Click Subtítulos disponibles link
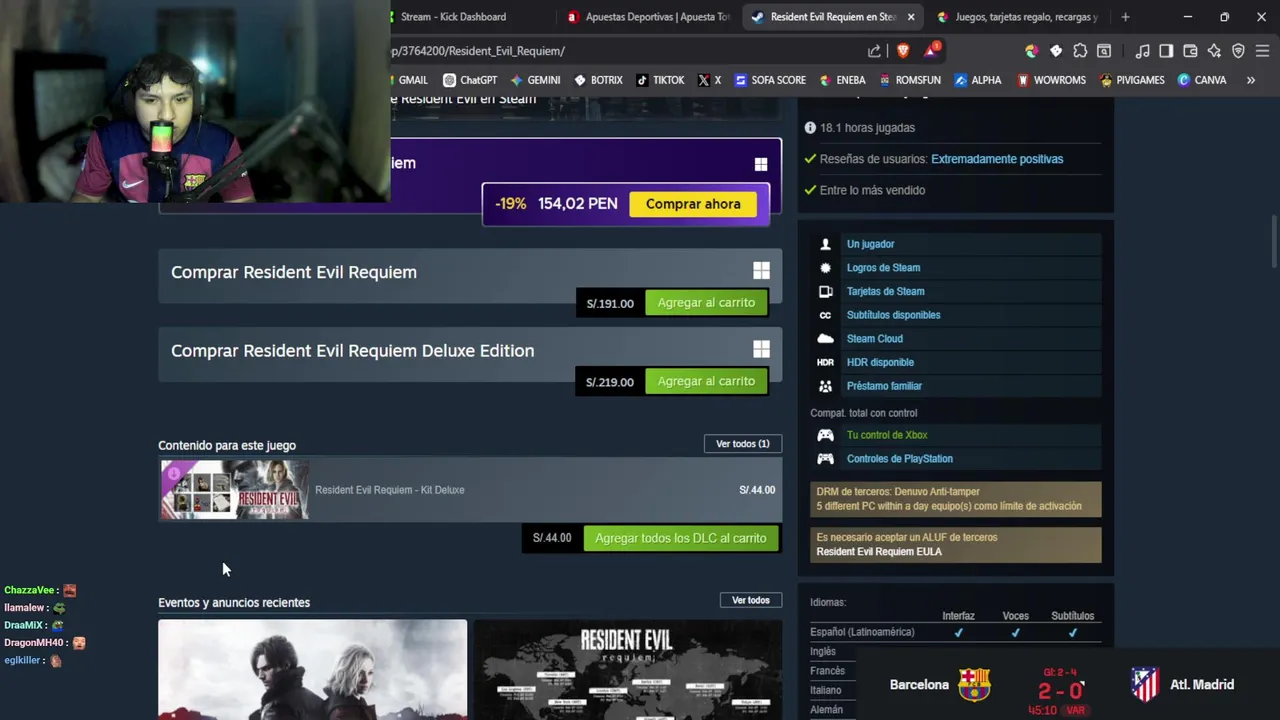 point(893,315)
